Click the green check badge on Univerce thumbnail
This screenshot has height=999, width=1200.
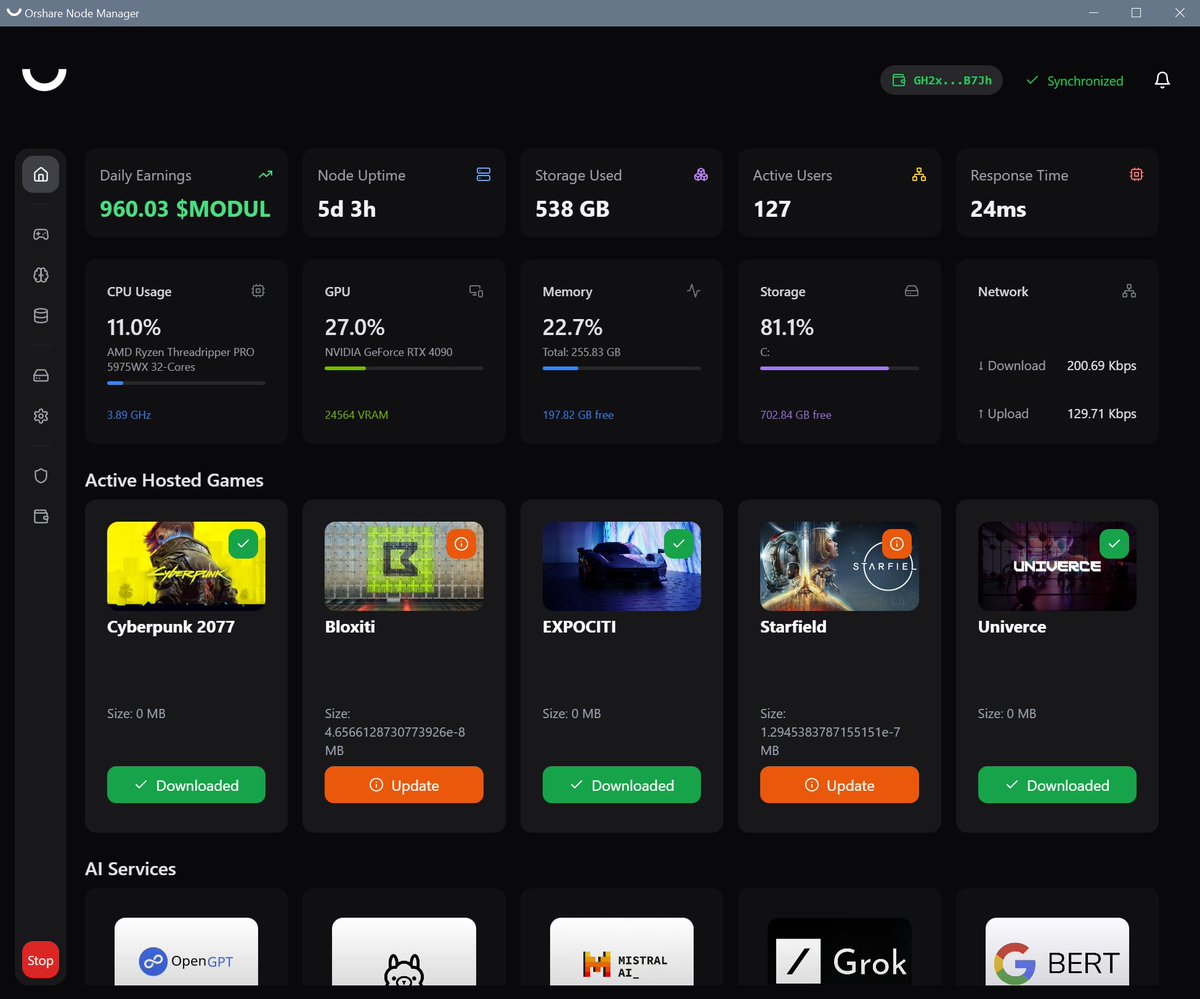point(1114,544)
